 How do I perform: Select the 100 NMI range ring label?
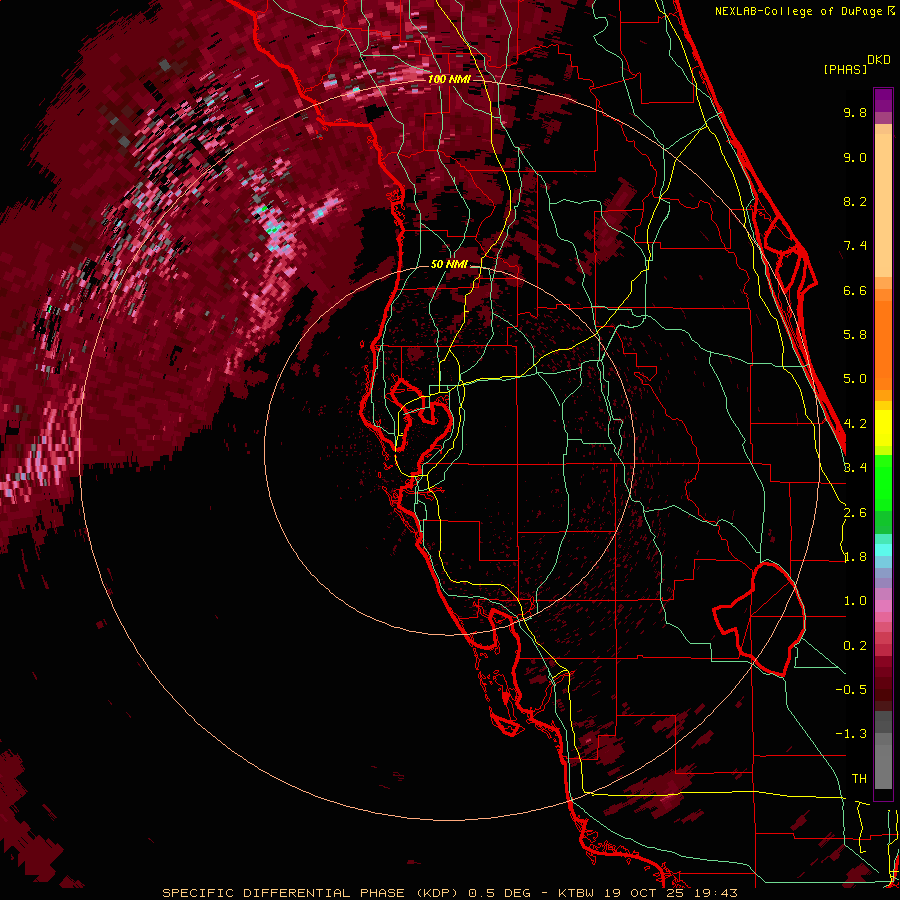(449, 79)
